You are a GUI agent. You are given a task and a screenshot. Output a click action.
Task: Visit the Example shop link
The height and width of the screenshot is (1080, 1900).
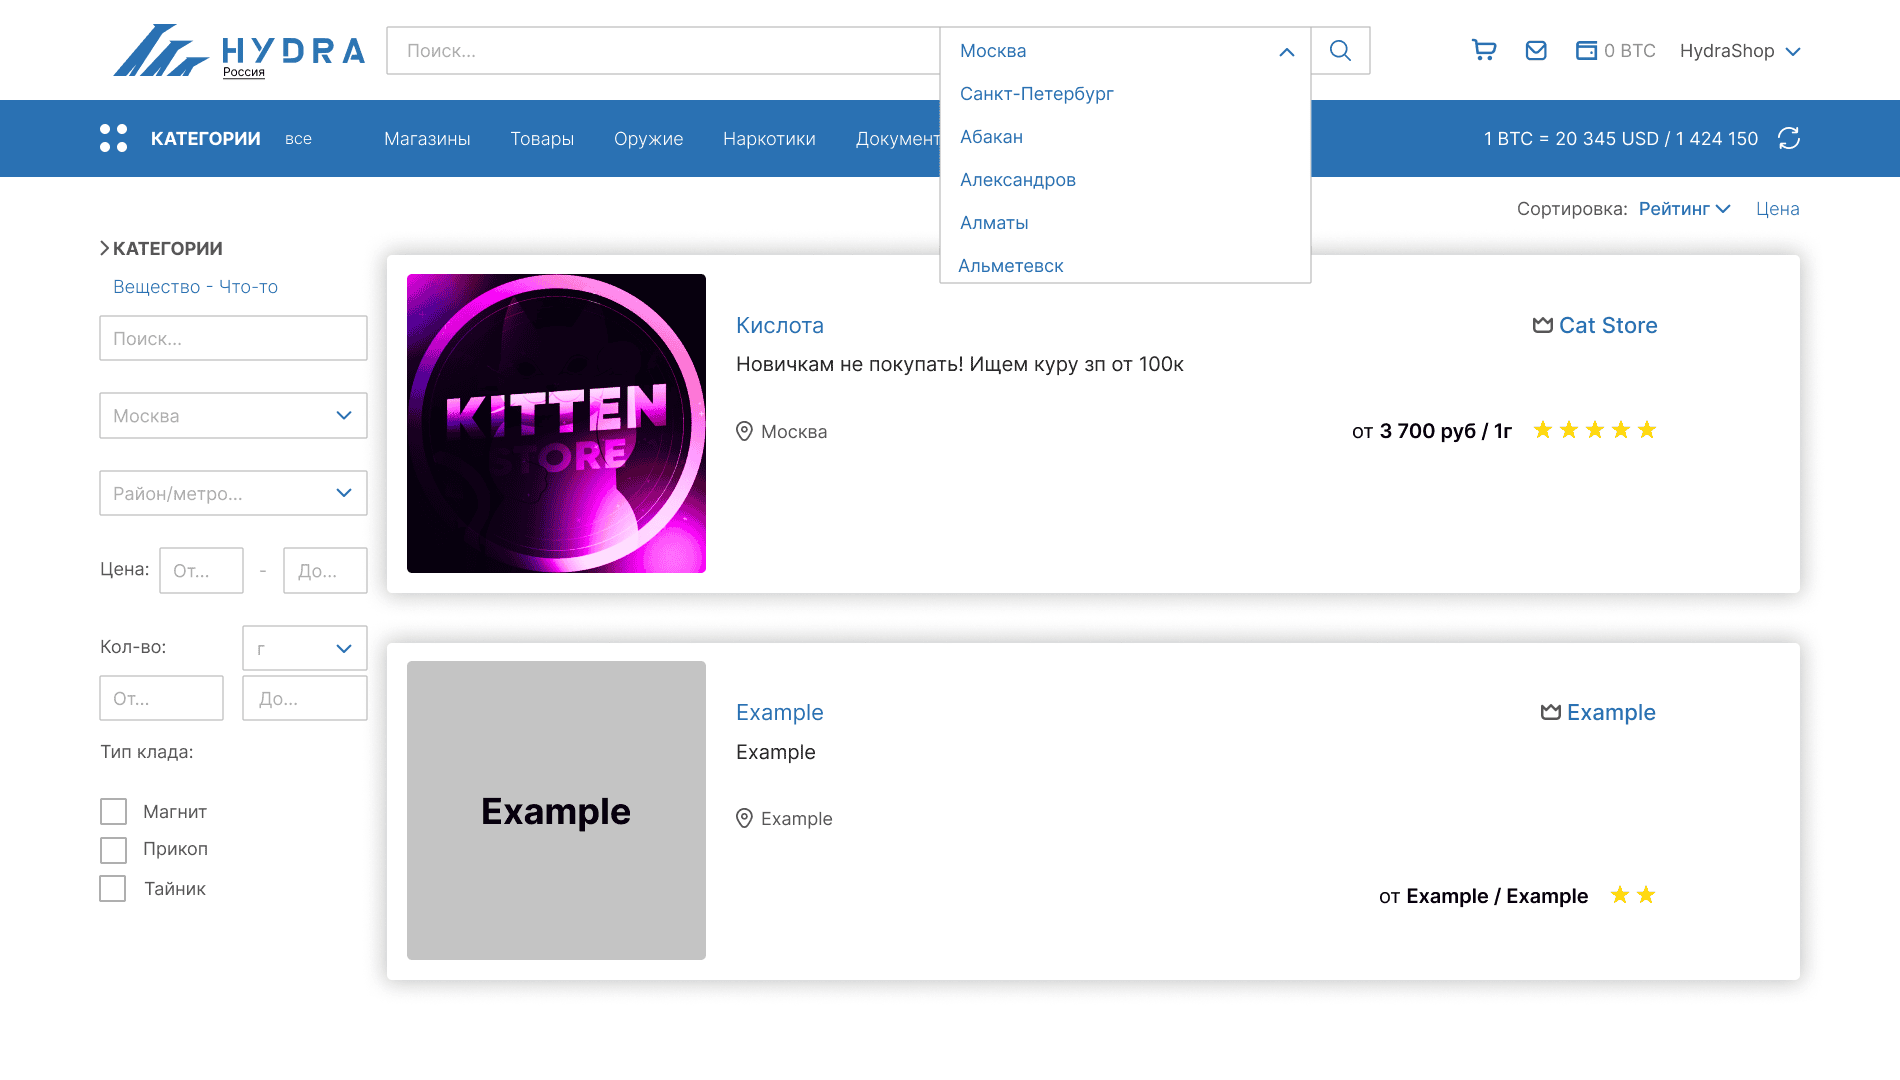[1611, 712]
